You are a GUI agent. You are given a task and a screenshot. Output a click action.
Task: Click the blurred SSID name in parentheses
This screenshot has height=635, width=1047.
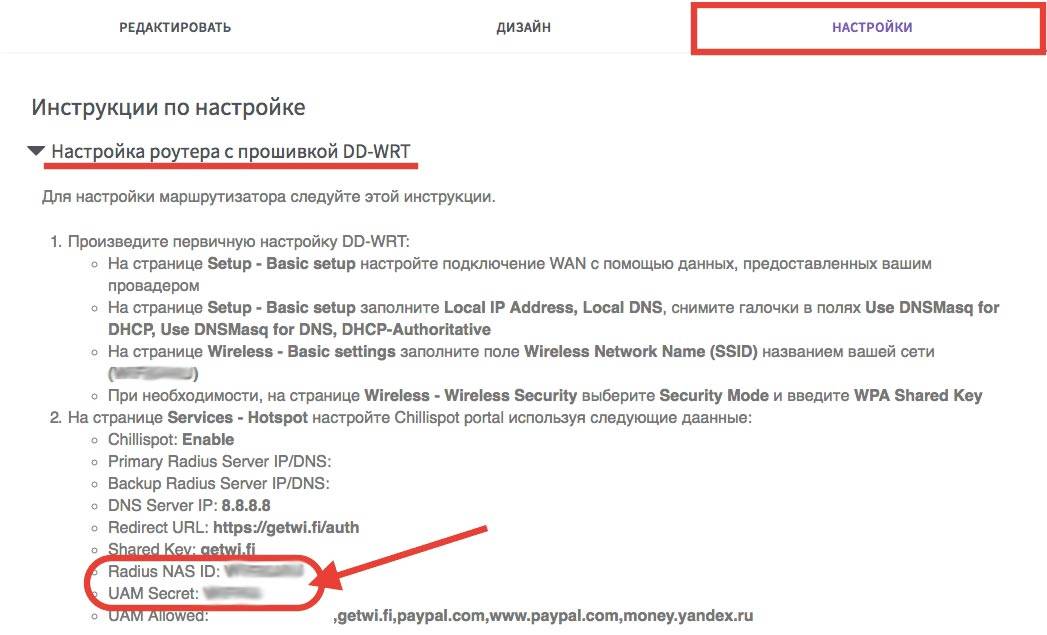[154, 373]
